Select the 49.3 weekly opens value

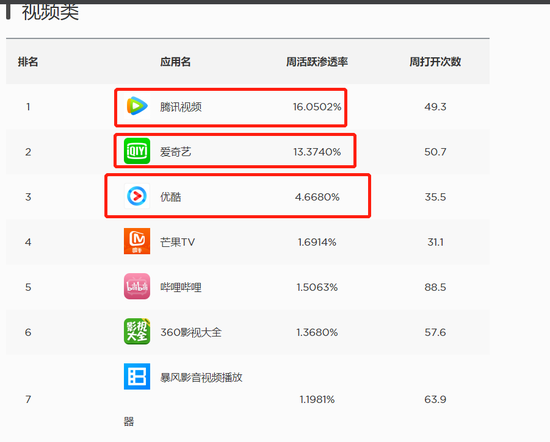[435, 107]
